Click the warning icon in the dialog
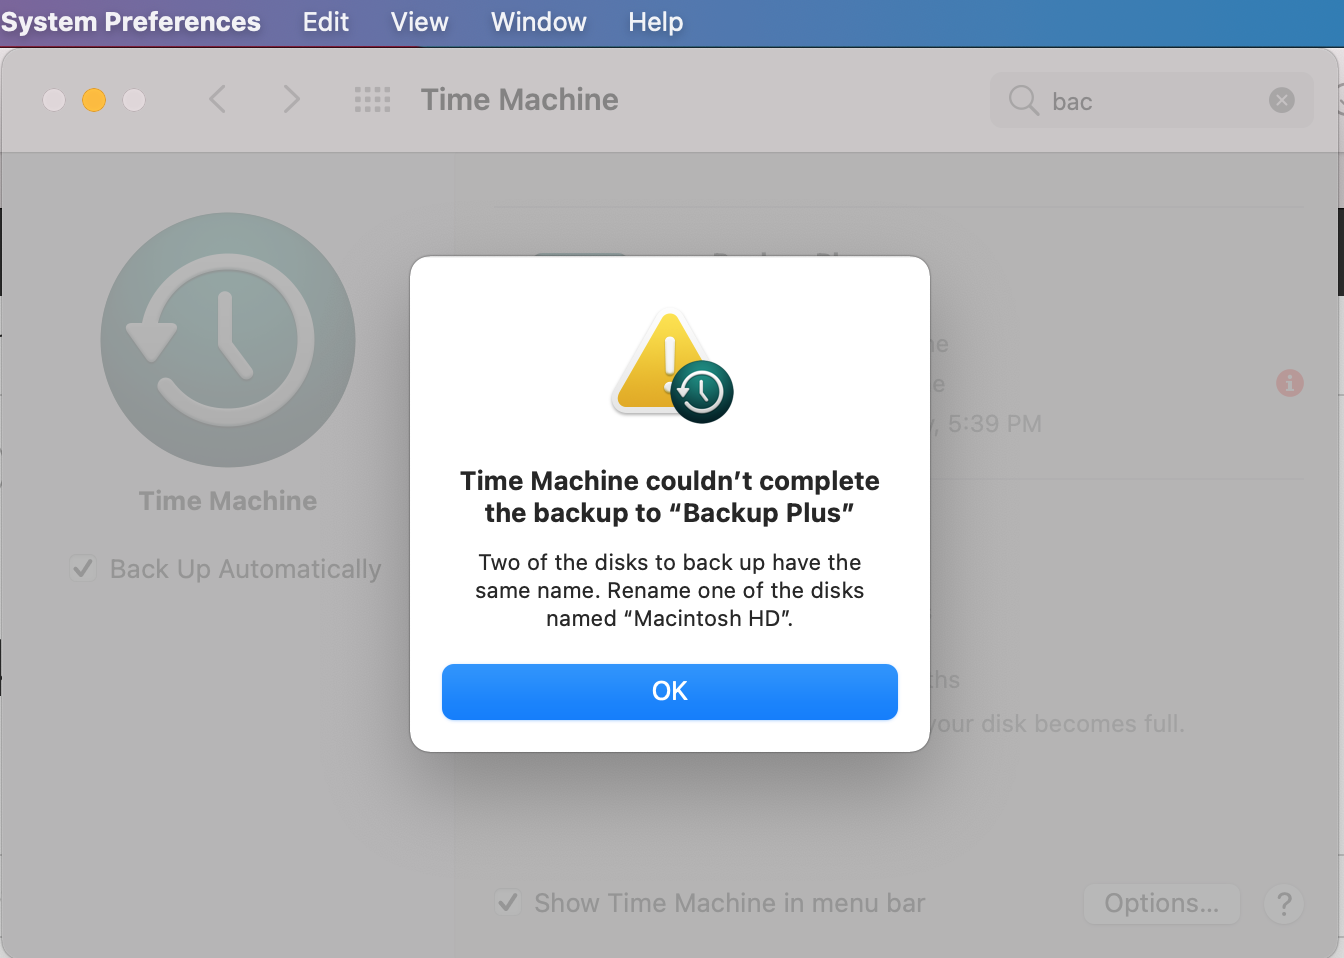1344x958 pixels. [x=672, y=367]
